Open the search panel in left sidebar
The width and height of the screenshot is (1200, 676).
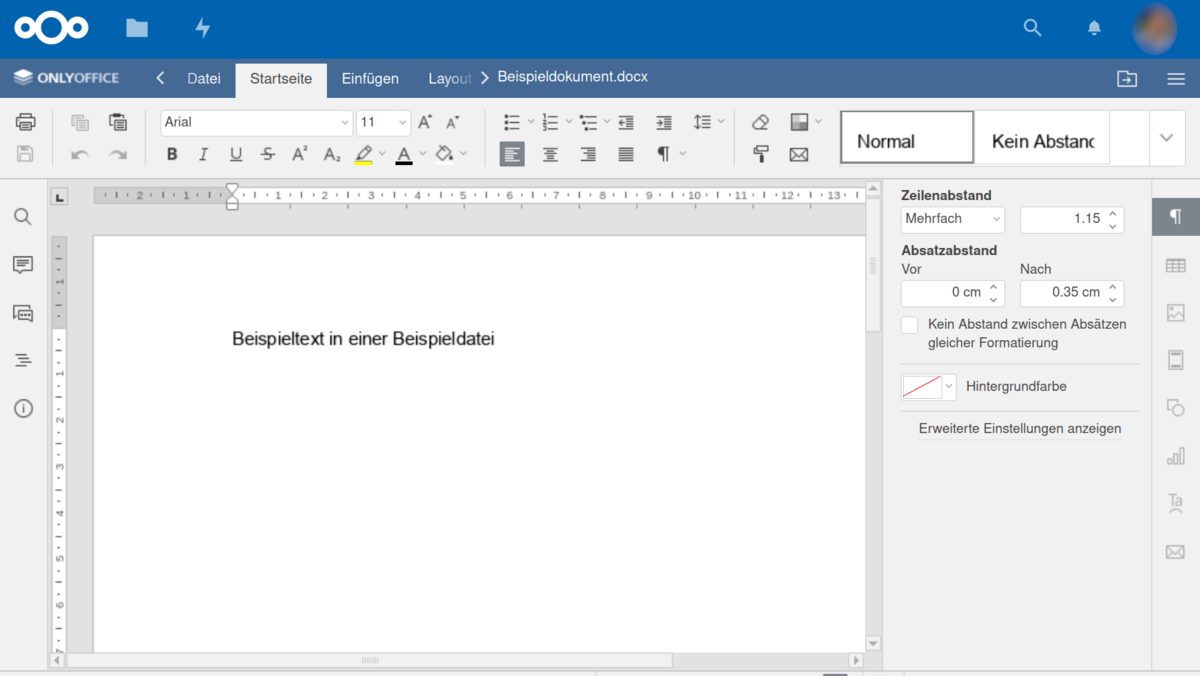(23, 217)
